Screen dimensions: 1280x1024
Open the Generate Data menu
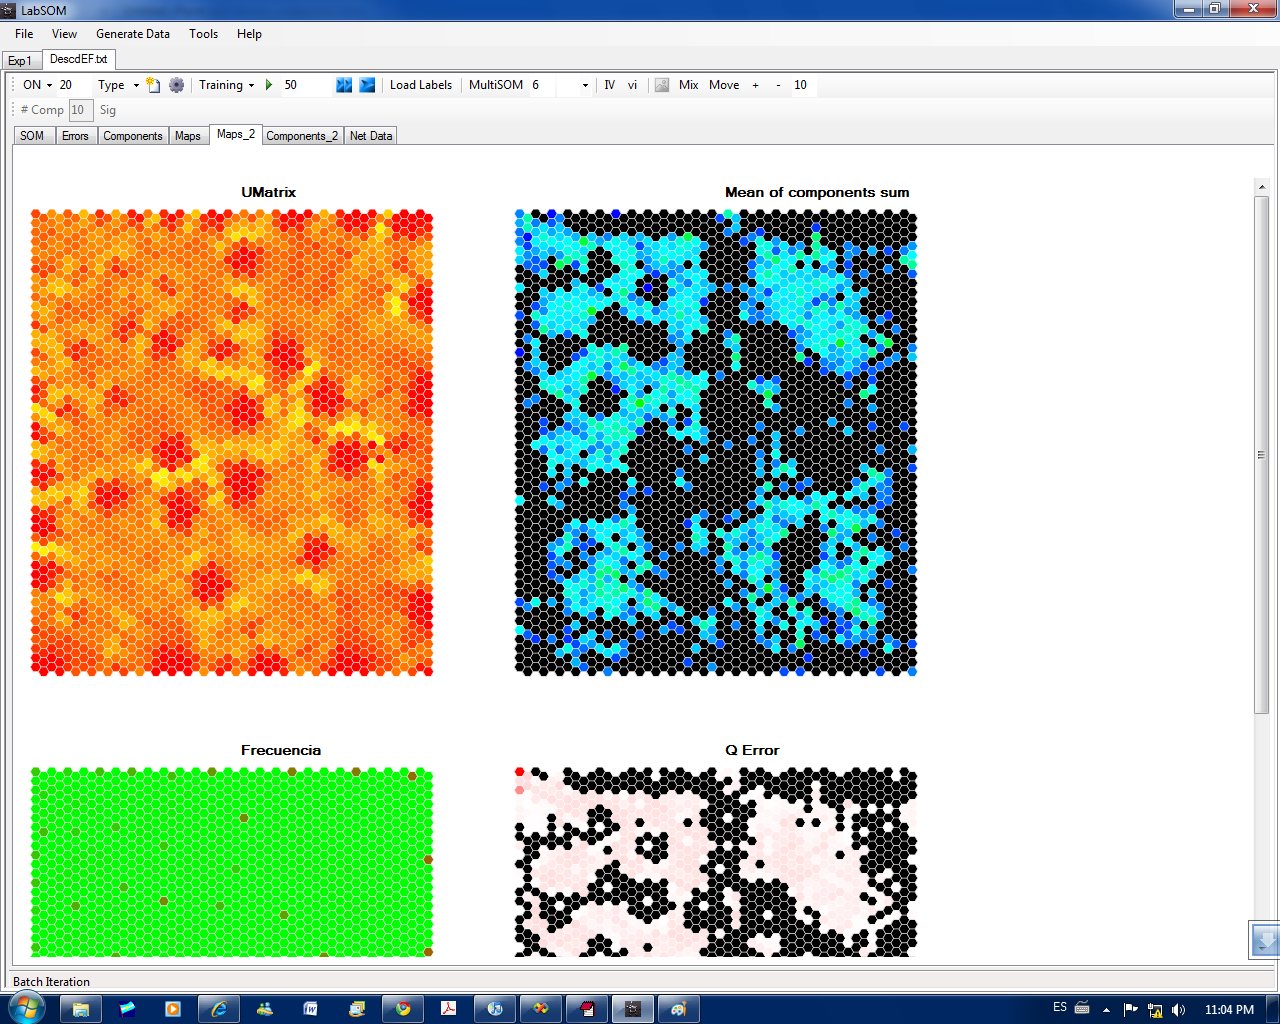133,34
